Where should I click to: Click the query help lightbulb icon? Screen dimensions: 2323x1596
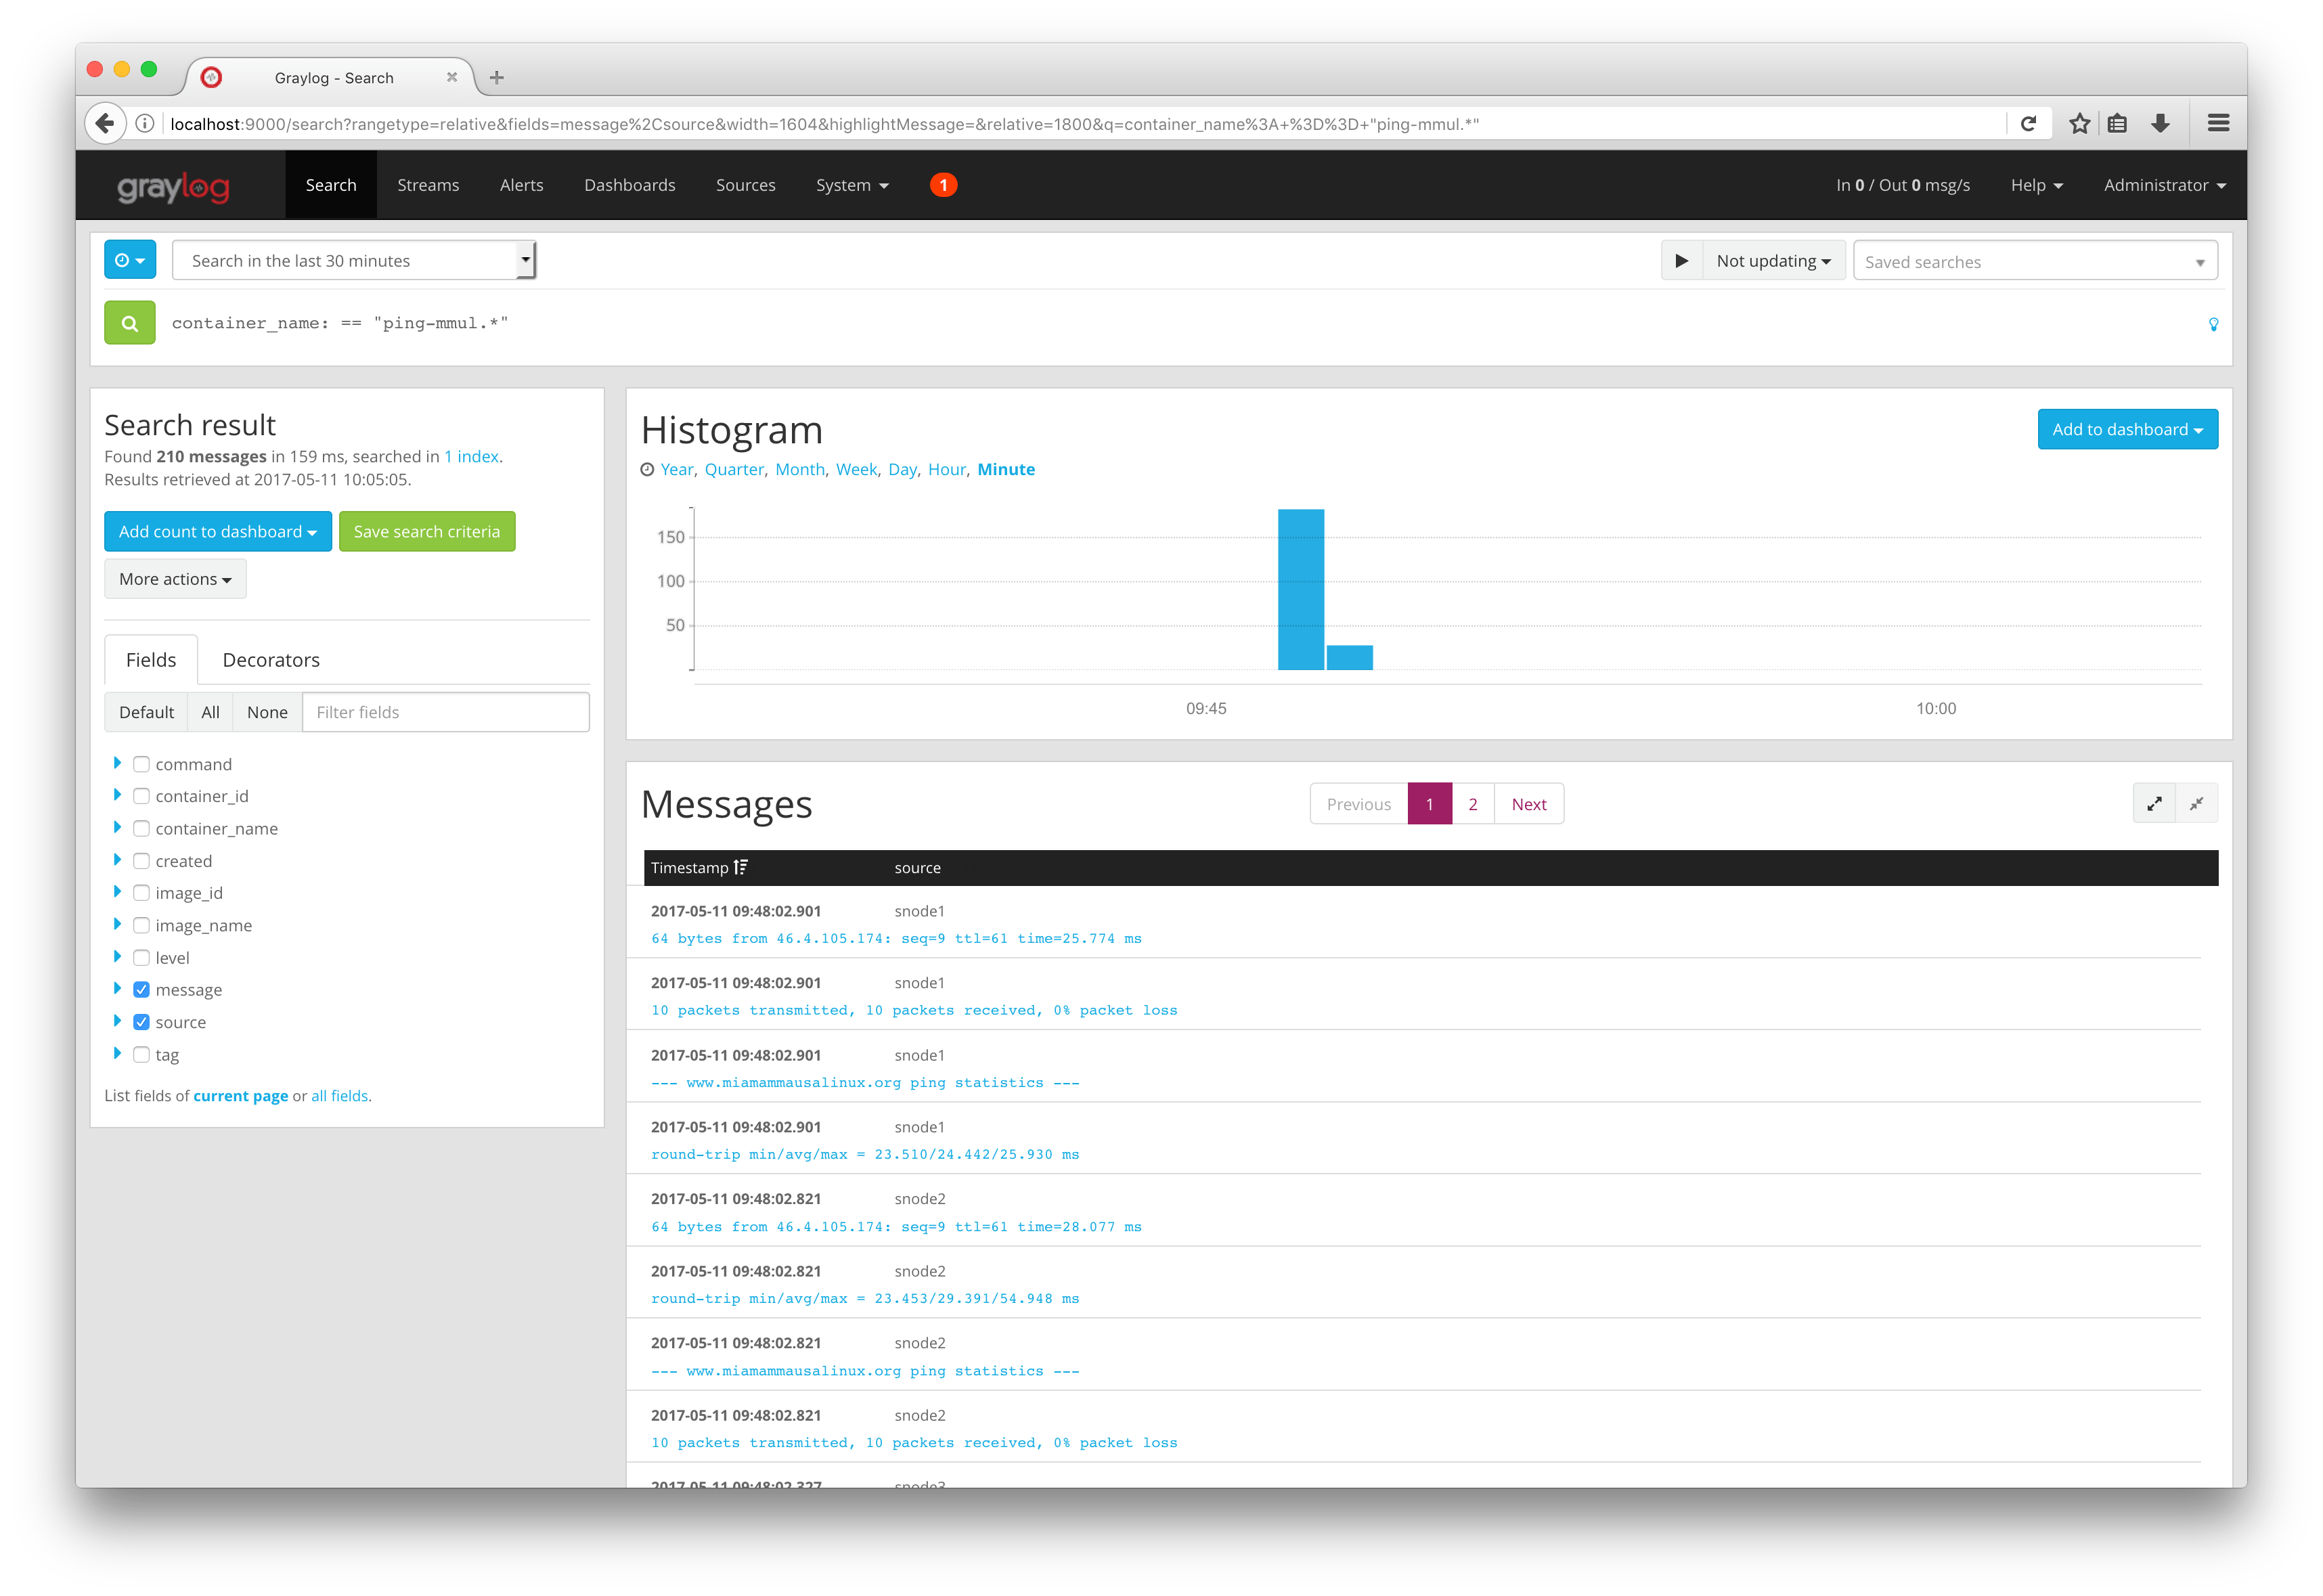tap(2213, 324)
